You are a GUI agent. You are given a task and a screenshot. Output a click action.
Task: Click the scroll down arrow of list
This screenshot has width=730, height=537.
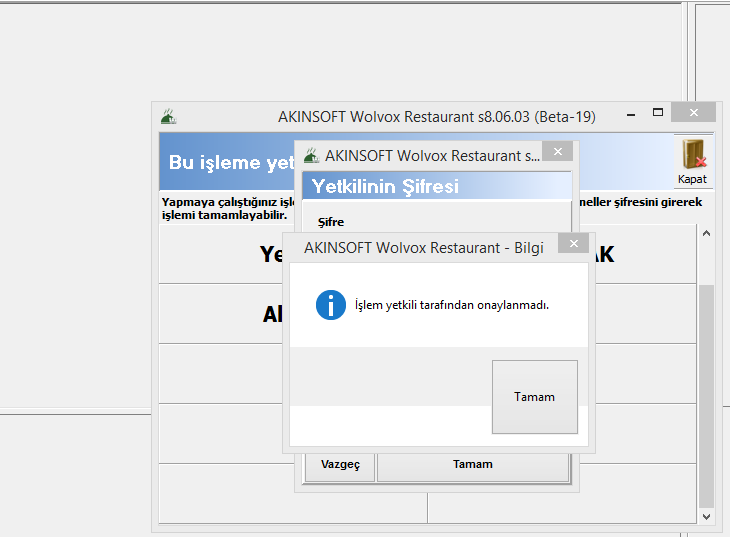pyautogui.click(x=706, y=517)
